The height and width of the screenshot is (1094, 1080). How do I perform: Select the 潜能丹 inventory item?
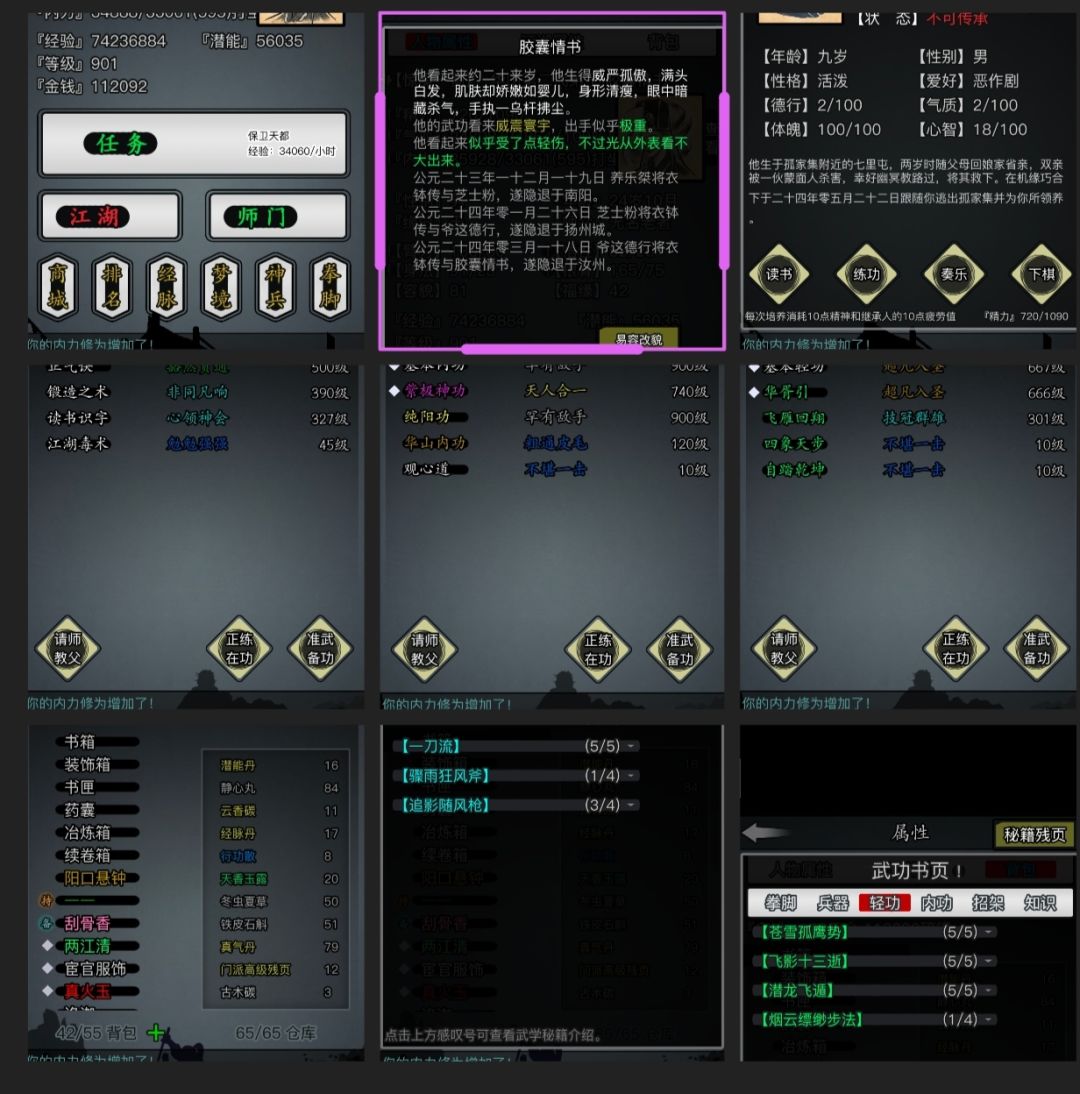pyautogui.click(x=279, y=765)
